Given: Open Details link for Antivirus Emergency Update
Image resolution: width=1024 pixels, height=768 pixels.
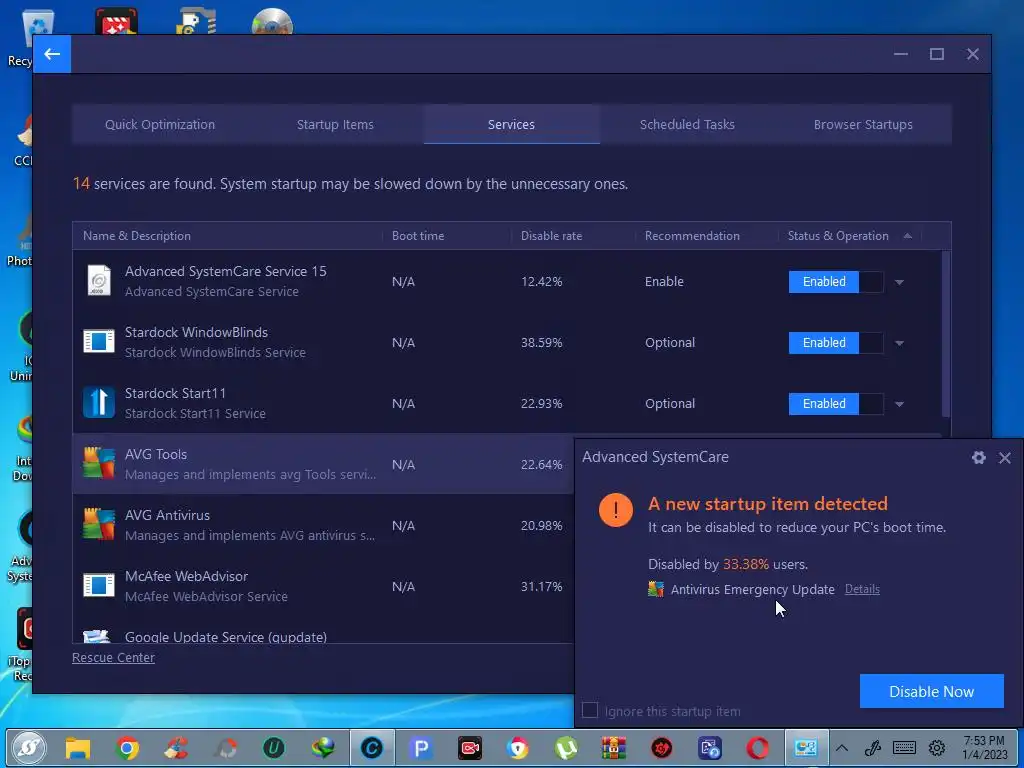Looking at the screenshot, I should pos(862,589).
